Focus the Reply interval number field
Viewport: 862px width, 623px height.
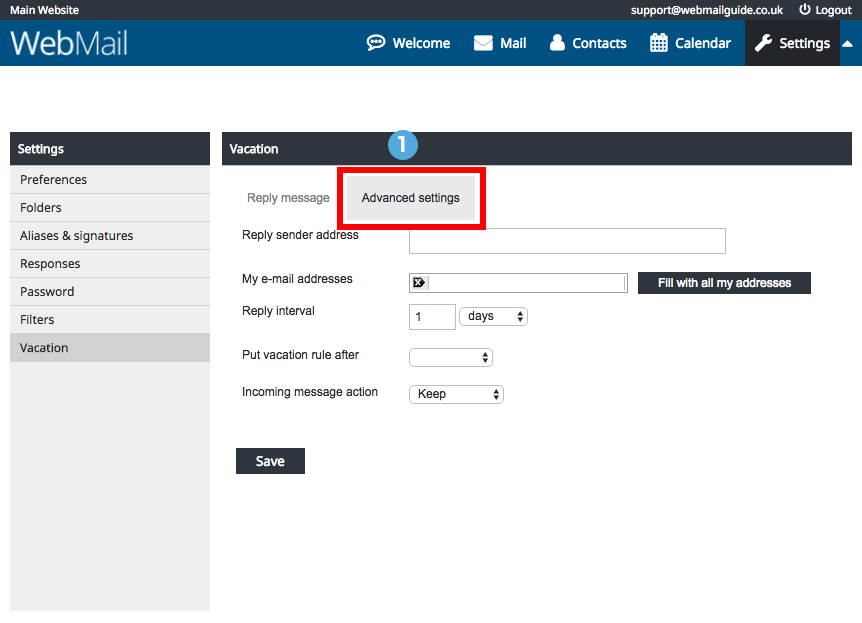click(x=432, y=317)
